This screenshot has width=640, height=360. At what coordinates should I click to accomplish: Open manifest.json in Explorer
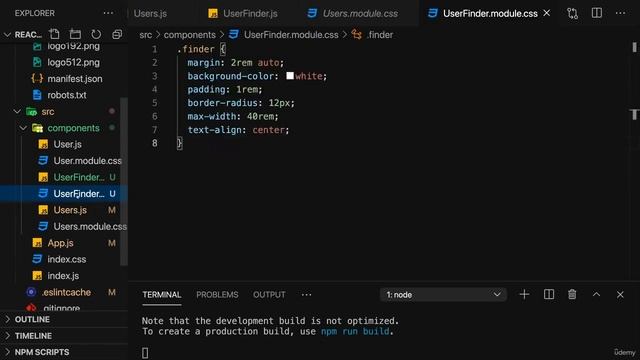coord(75,79)
